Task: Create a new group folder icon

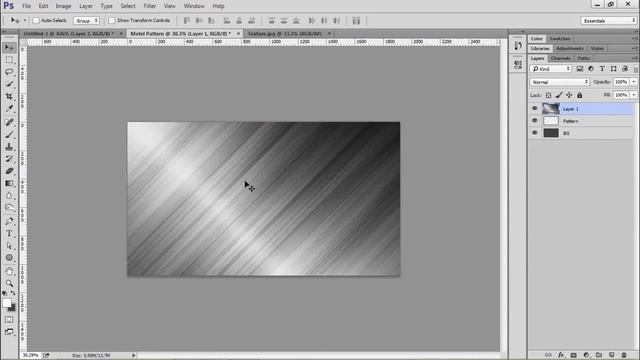Action: point(599,355)
